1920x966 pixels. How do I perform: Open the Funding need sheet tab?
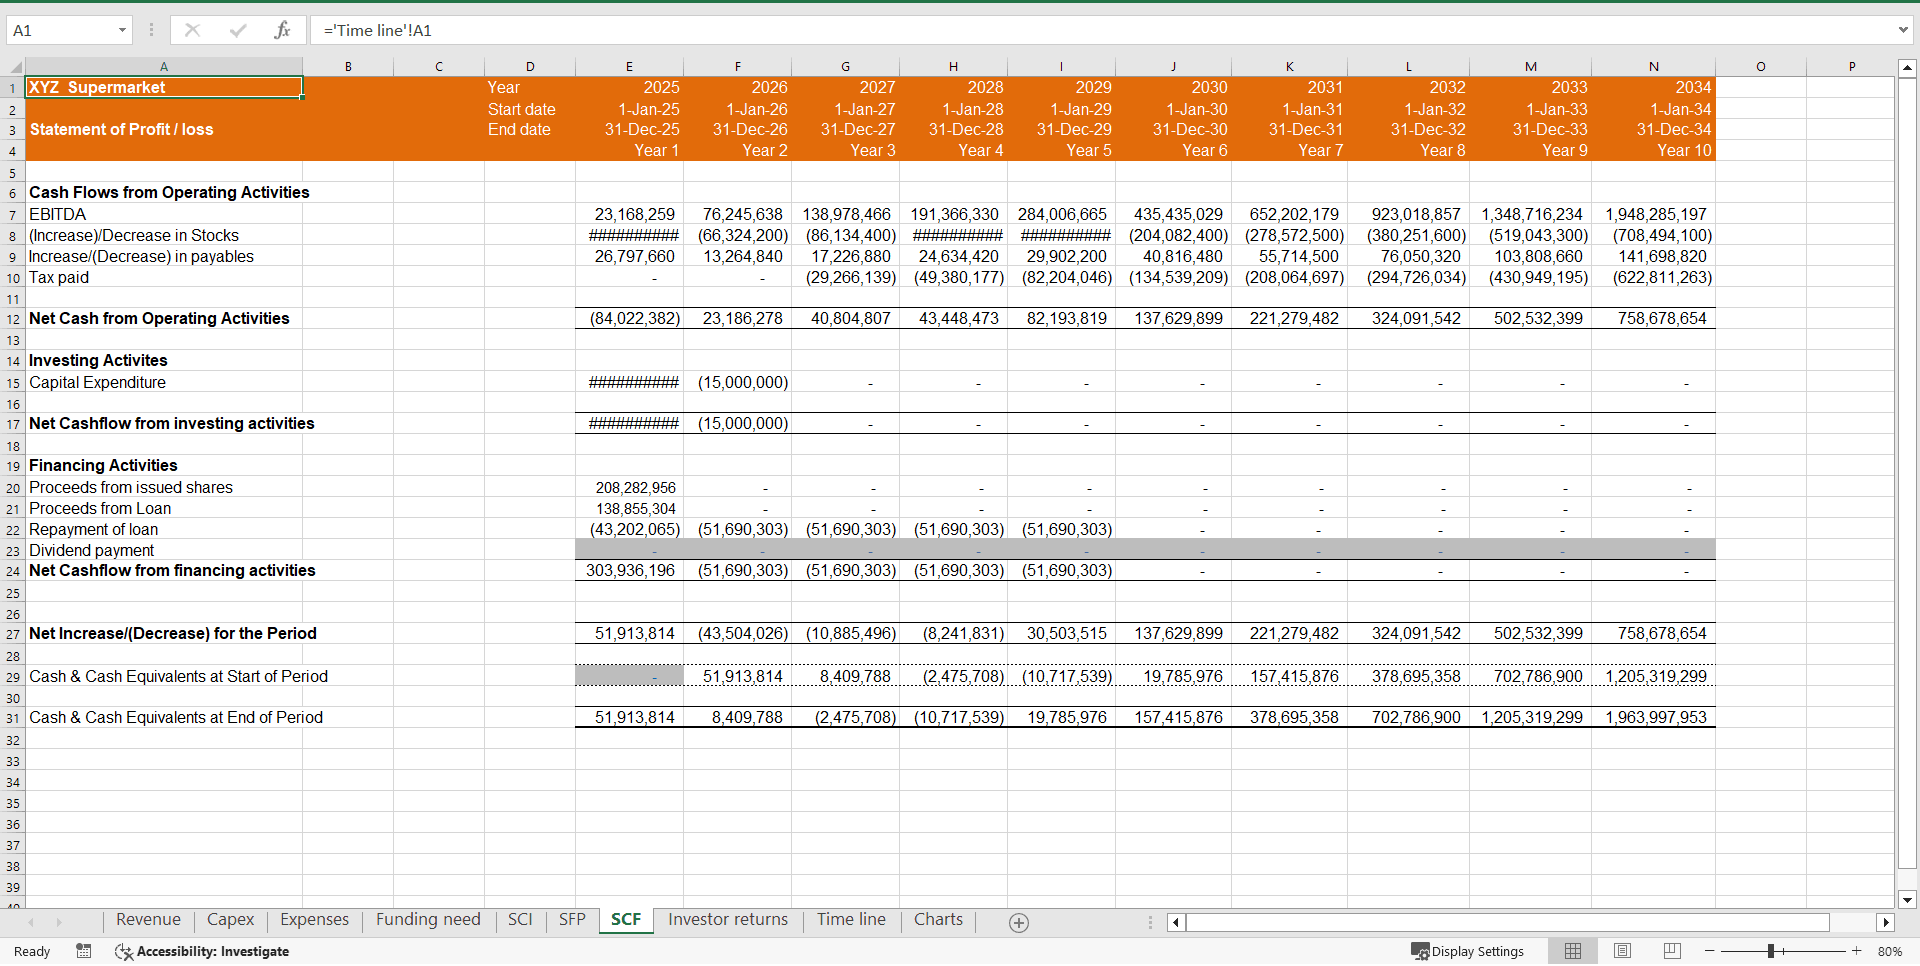pos(428,920)
